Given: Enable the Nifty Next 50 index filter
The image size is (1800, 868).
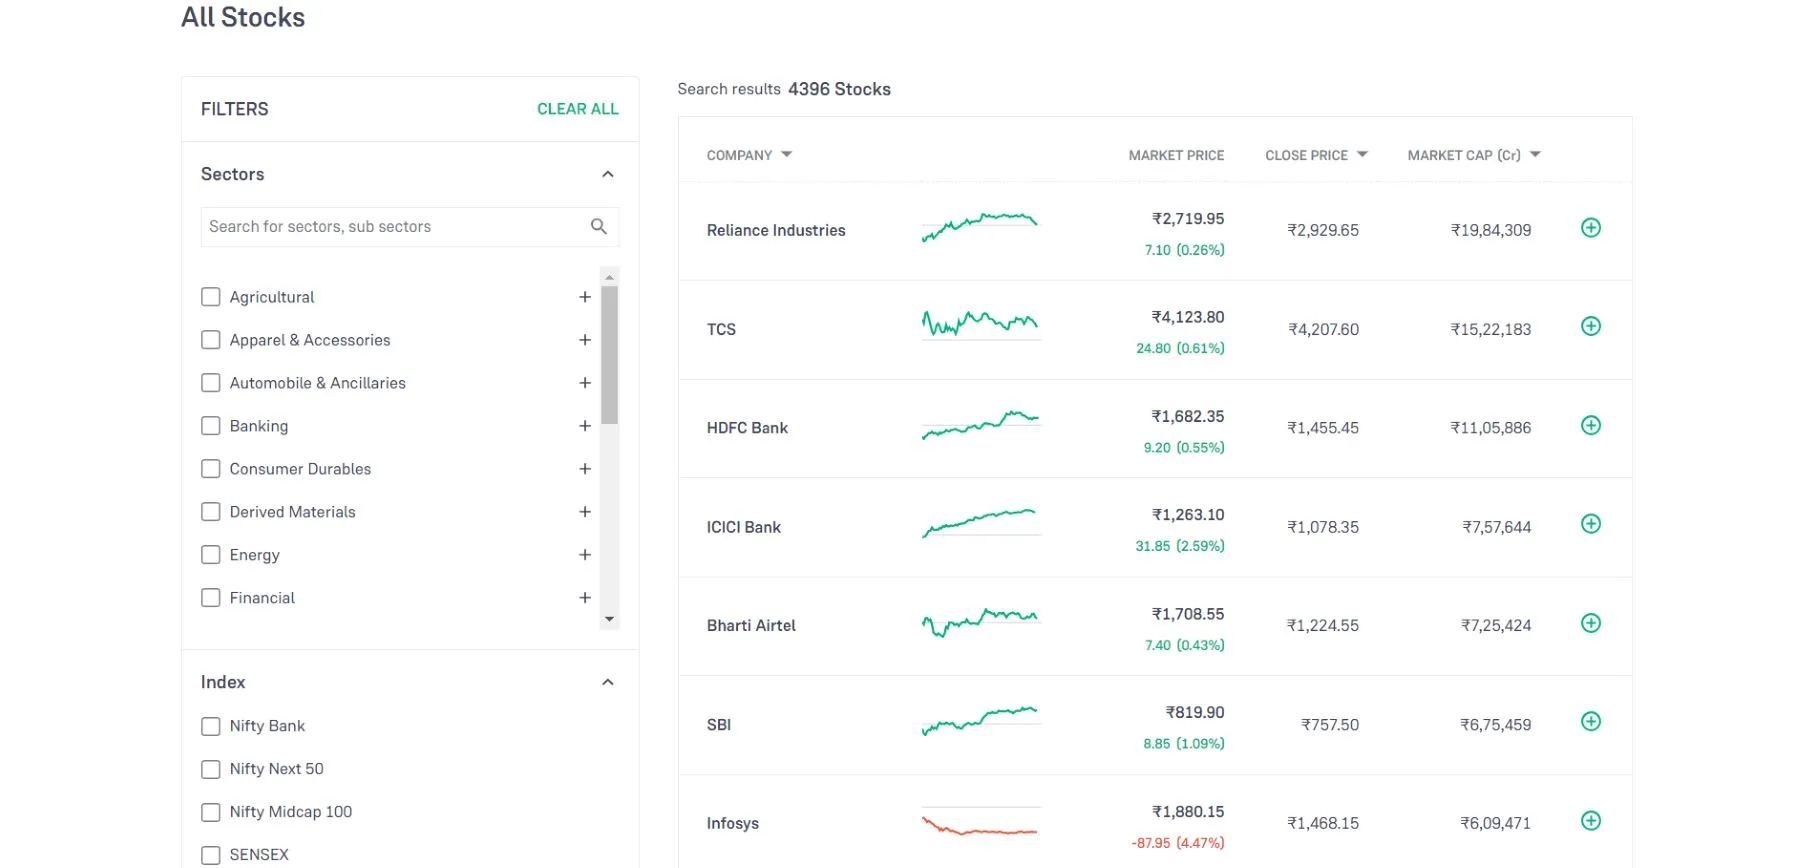Looking at the screenshot, I should pyautogui.click(x=210, y=769).
